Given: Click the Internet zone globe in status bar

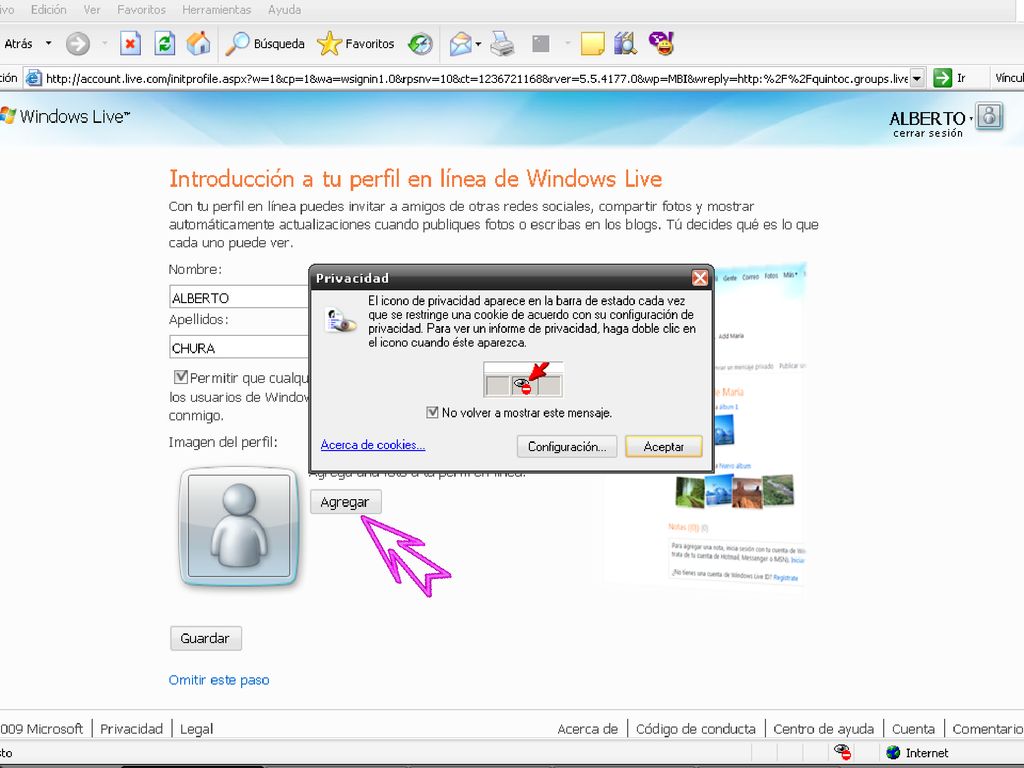Looking at the screenshot, I should click(893, 753).
